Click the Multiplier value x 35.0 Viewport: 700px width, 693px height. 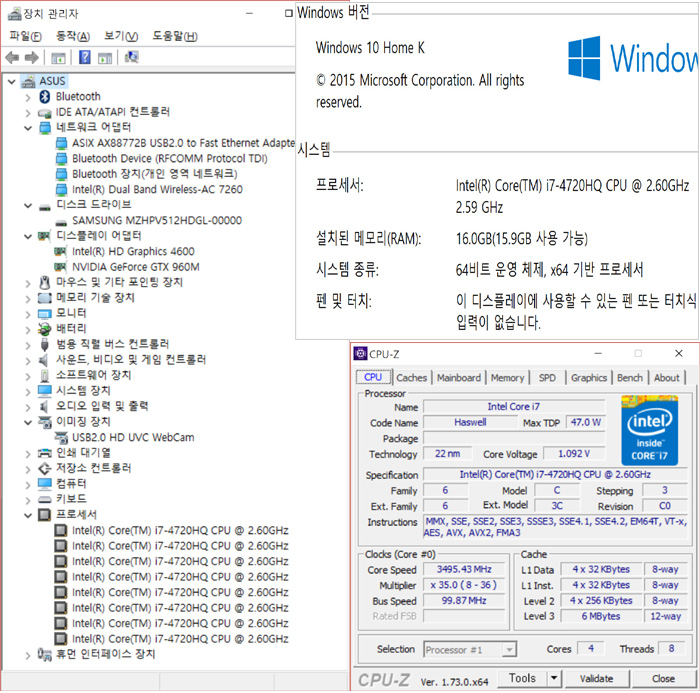(x=464, y=585)
